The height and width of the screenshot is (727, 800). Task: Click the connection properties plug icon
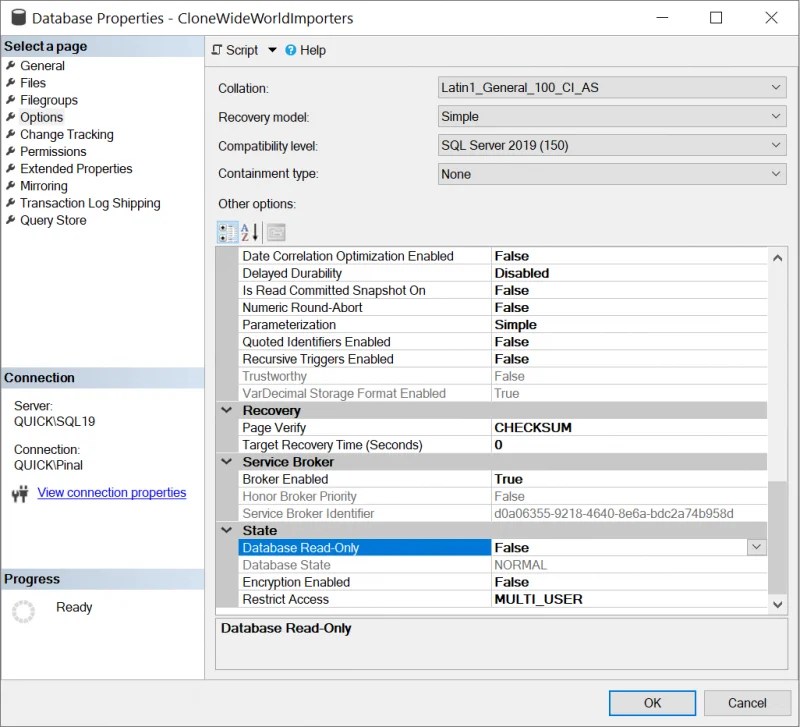(20, 493)
